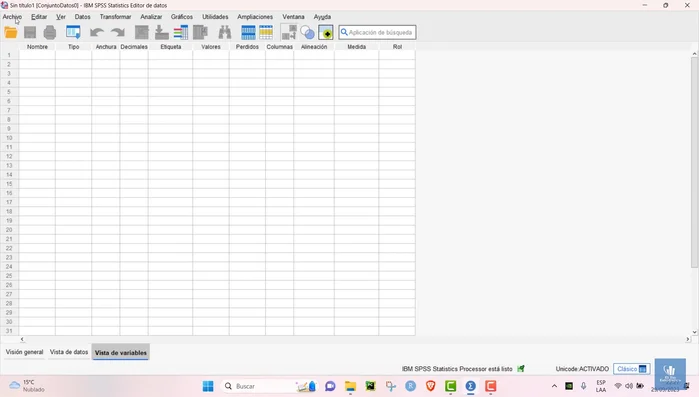Open the red Camtasia recorder taskbar icon
699x397 pixels.
point(490,386)
